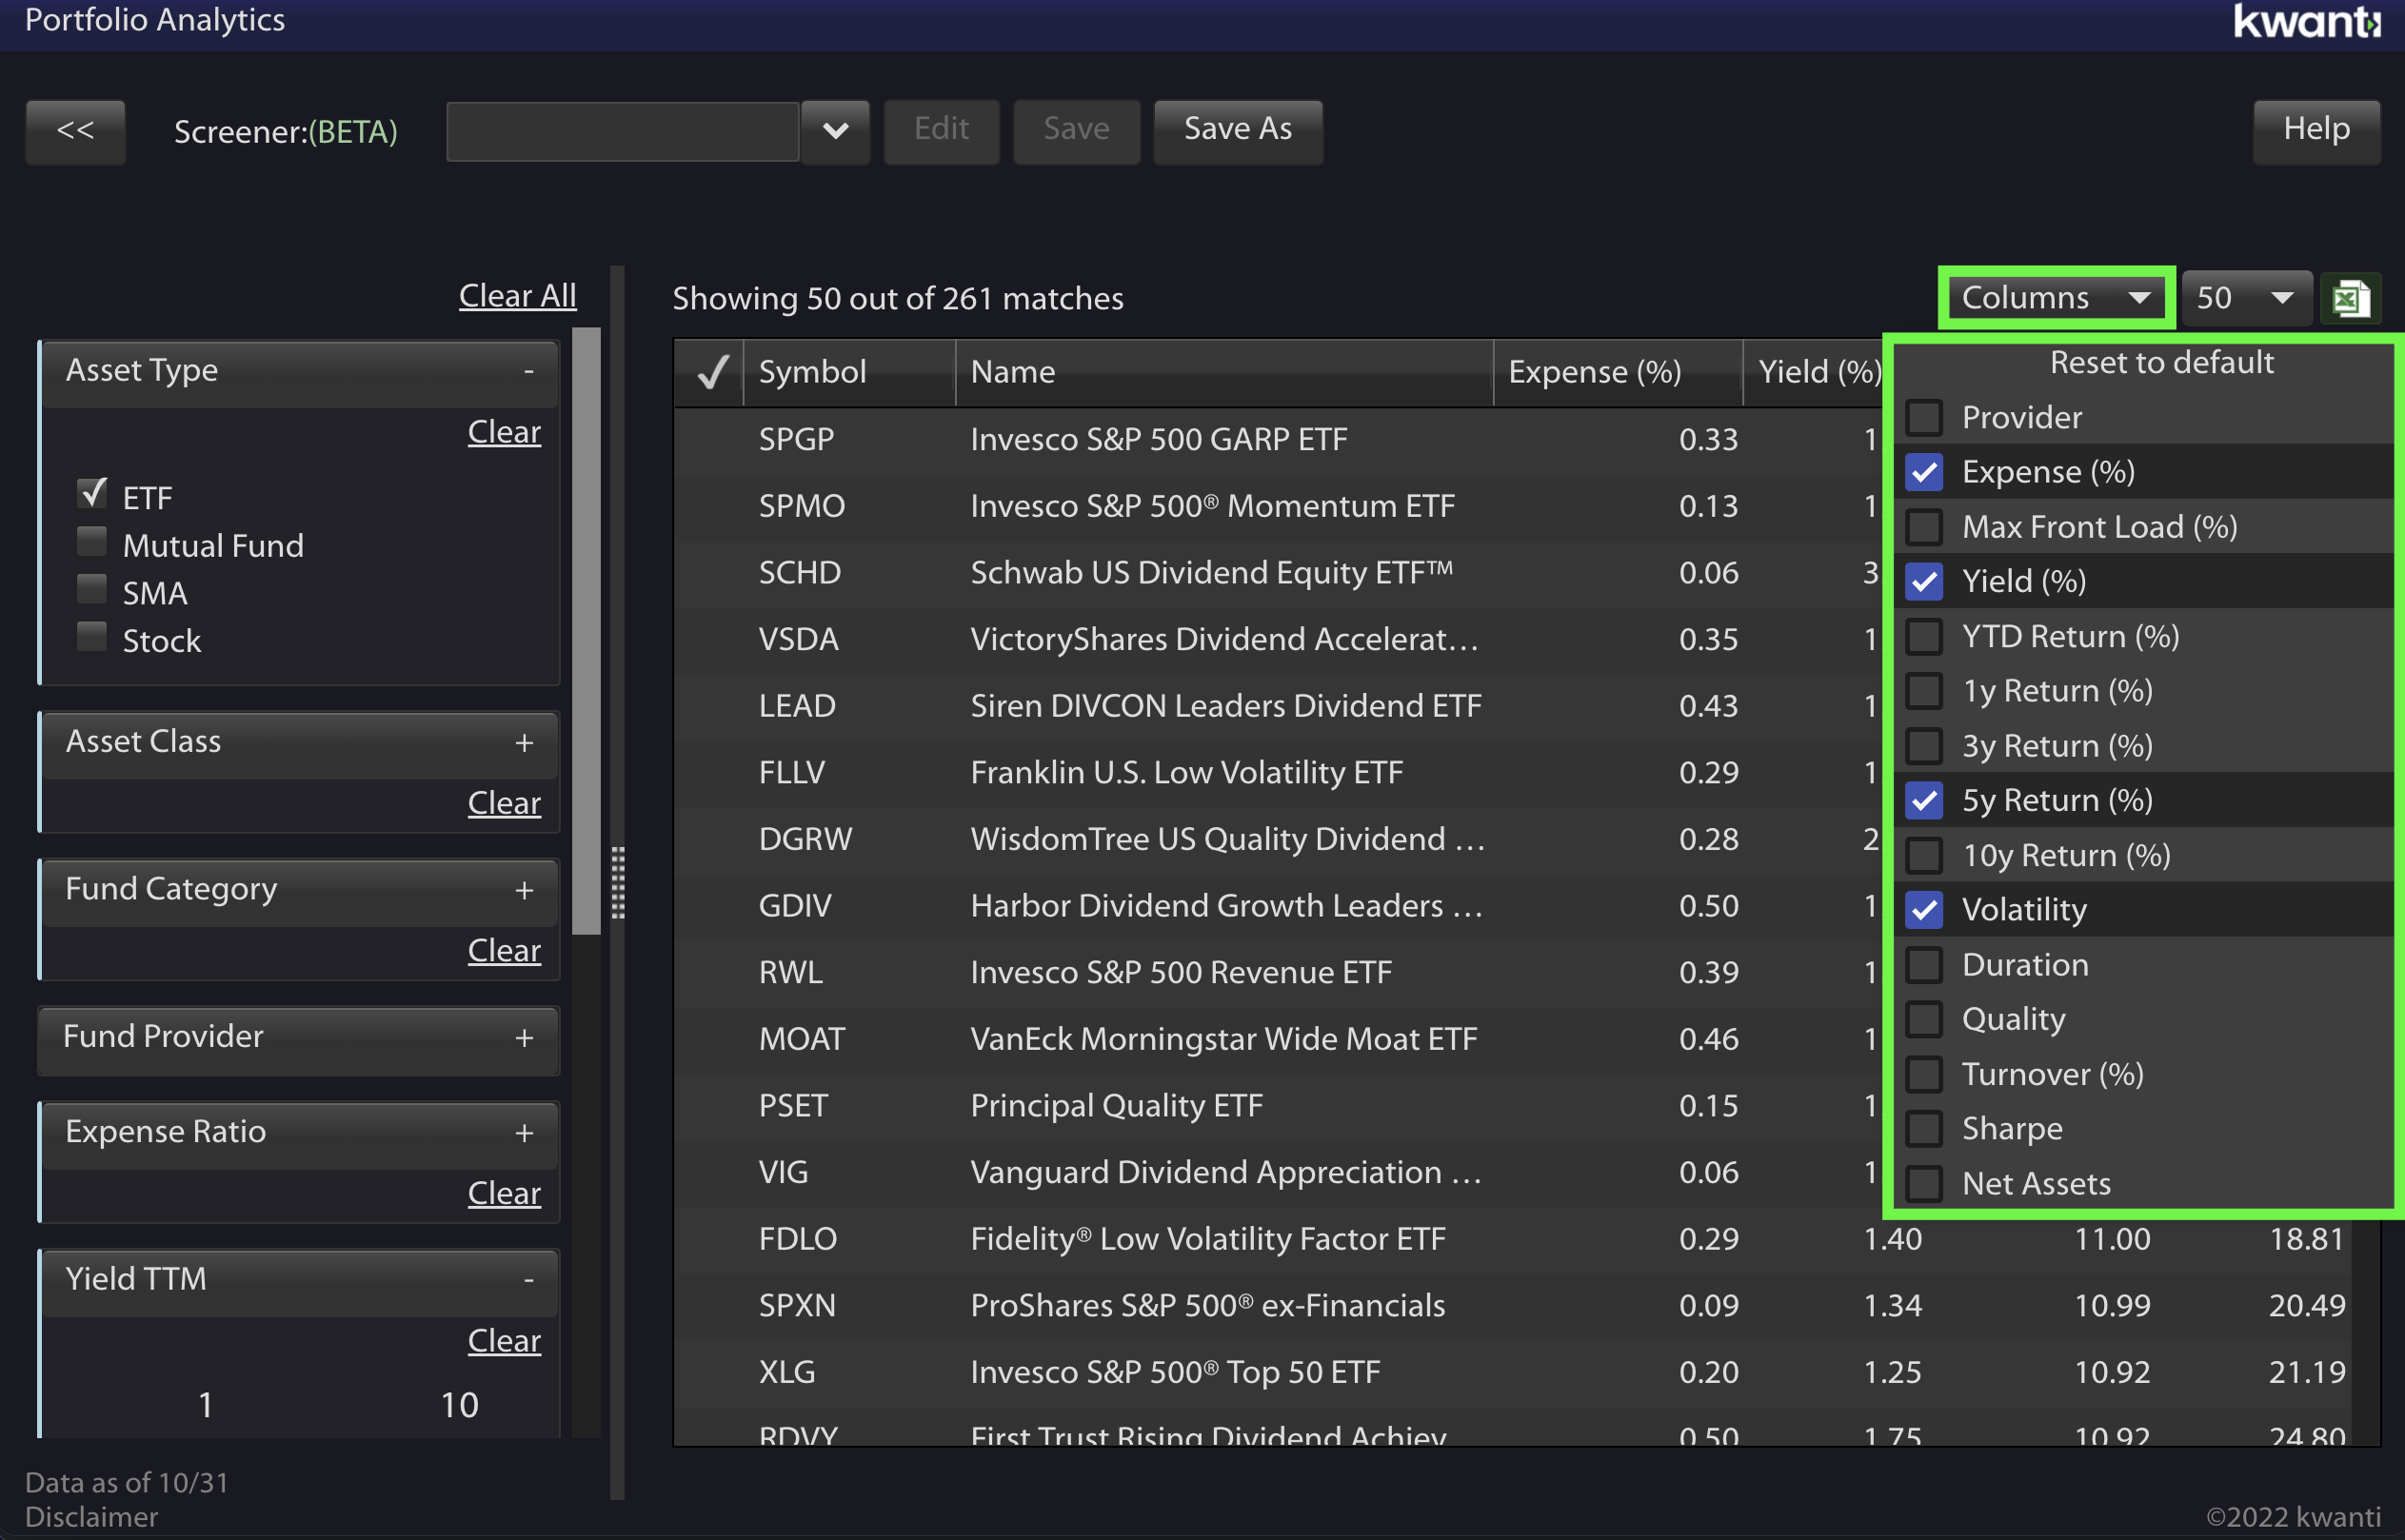Click the Yield TTM minimum value 1
The height and width of the screenshot is (1540, 2405).
point(205,1405)
